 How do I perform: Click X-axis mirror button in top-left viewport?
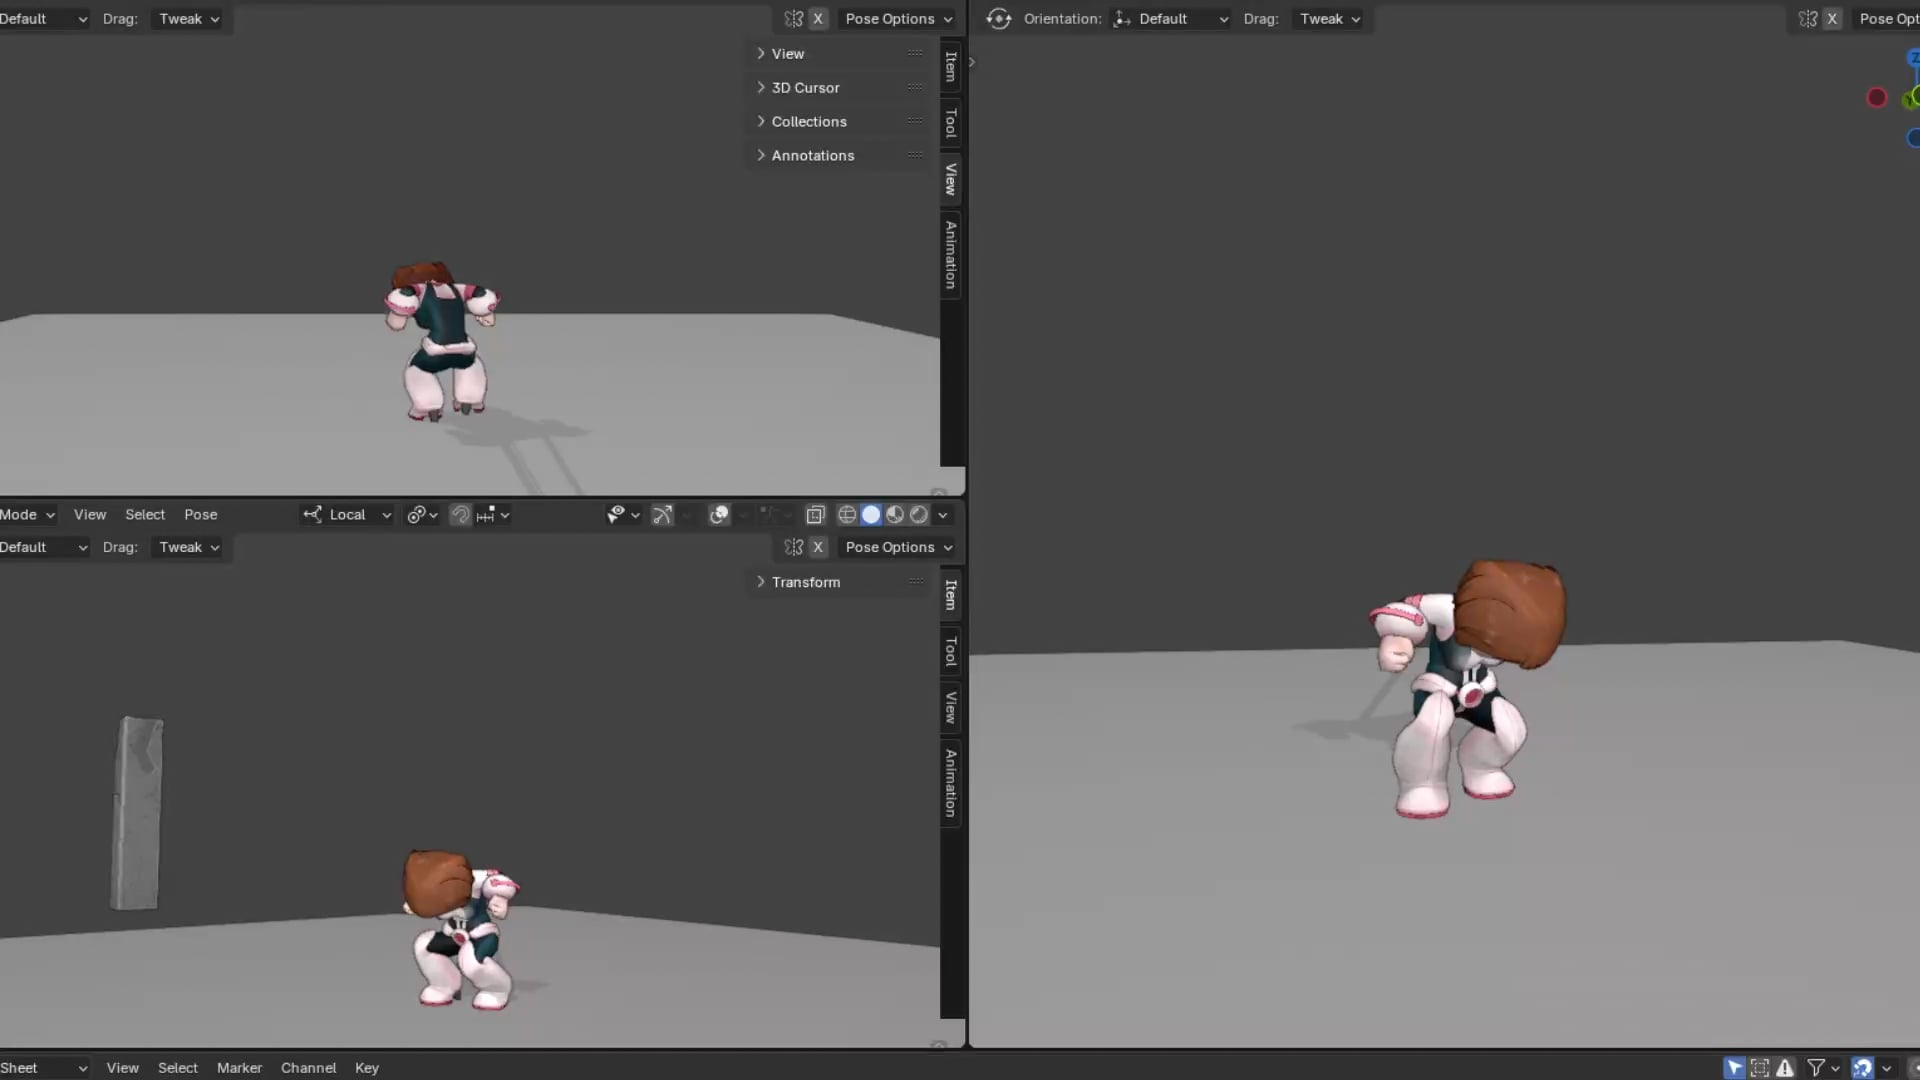tap(818, 19)
